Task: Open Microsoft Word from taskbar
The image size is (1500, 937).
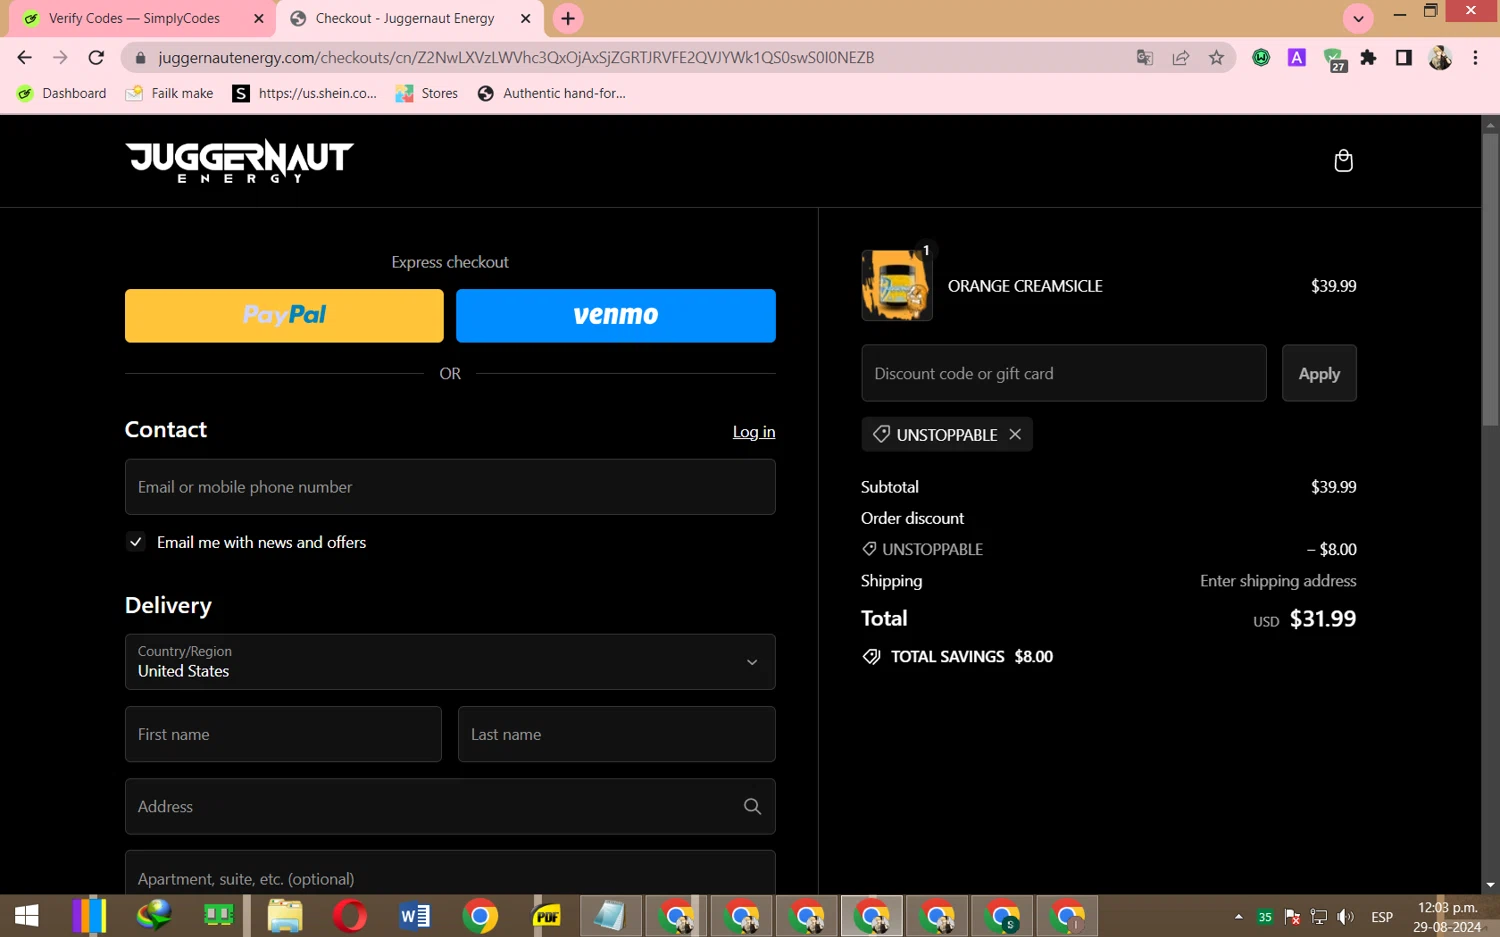Action: 415,915
